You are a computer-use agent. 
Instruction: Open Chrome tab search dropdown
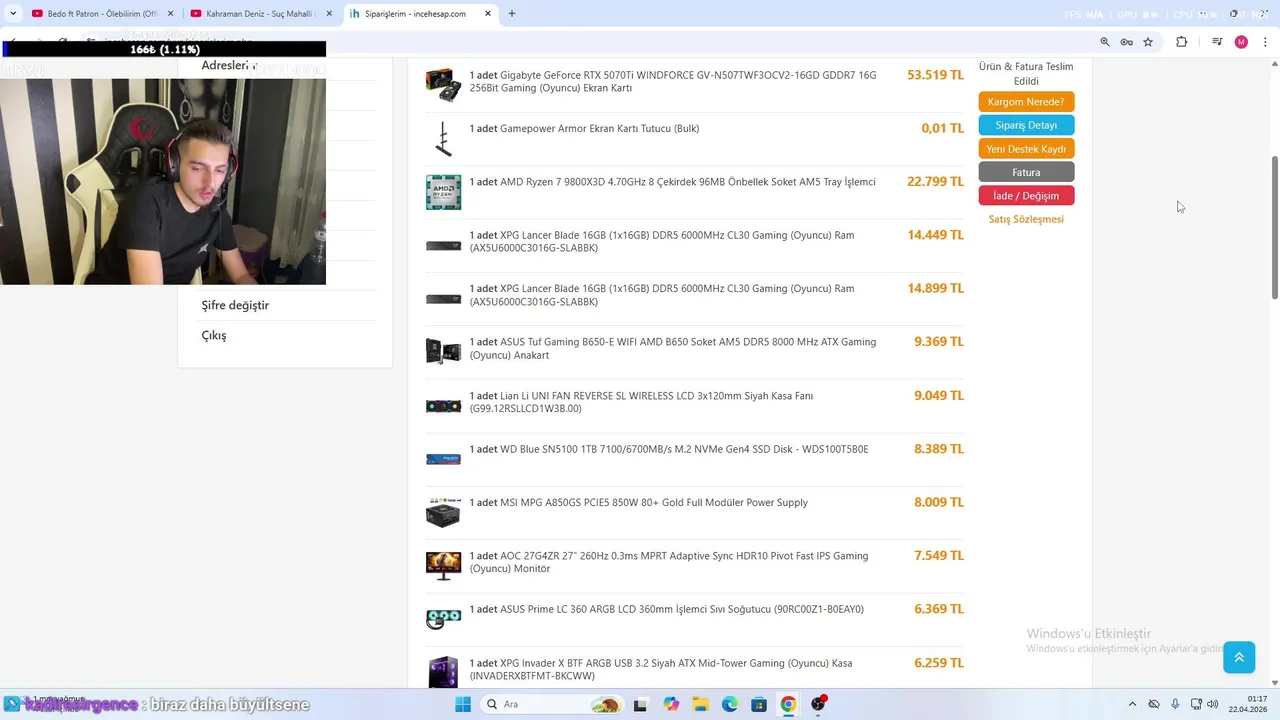pos(13,14)
